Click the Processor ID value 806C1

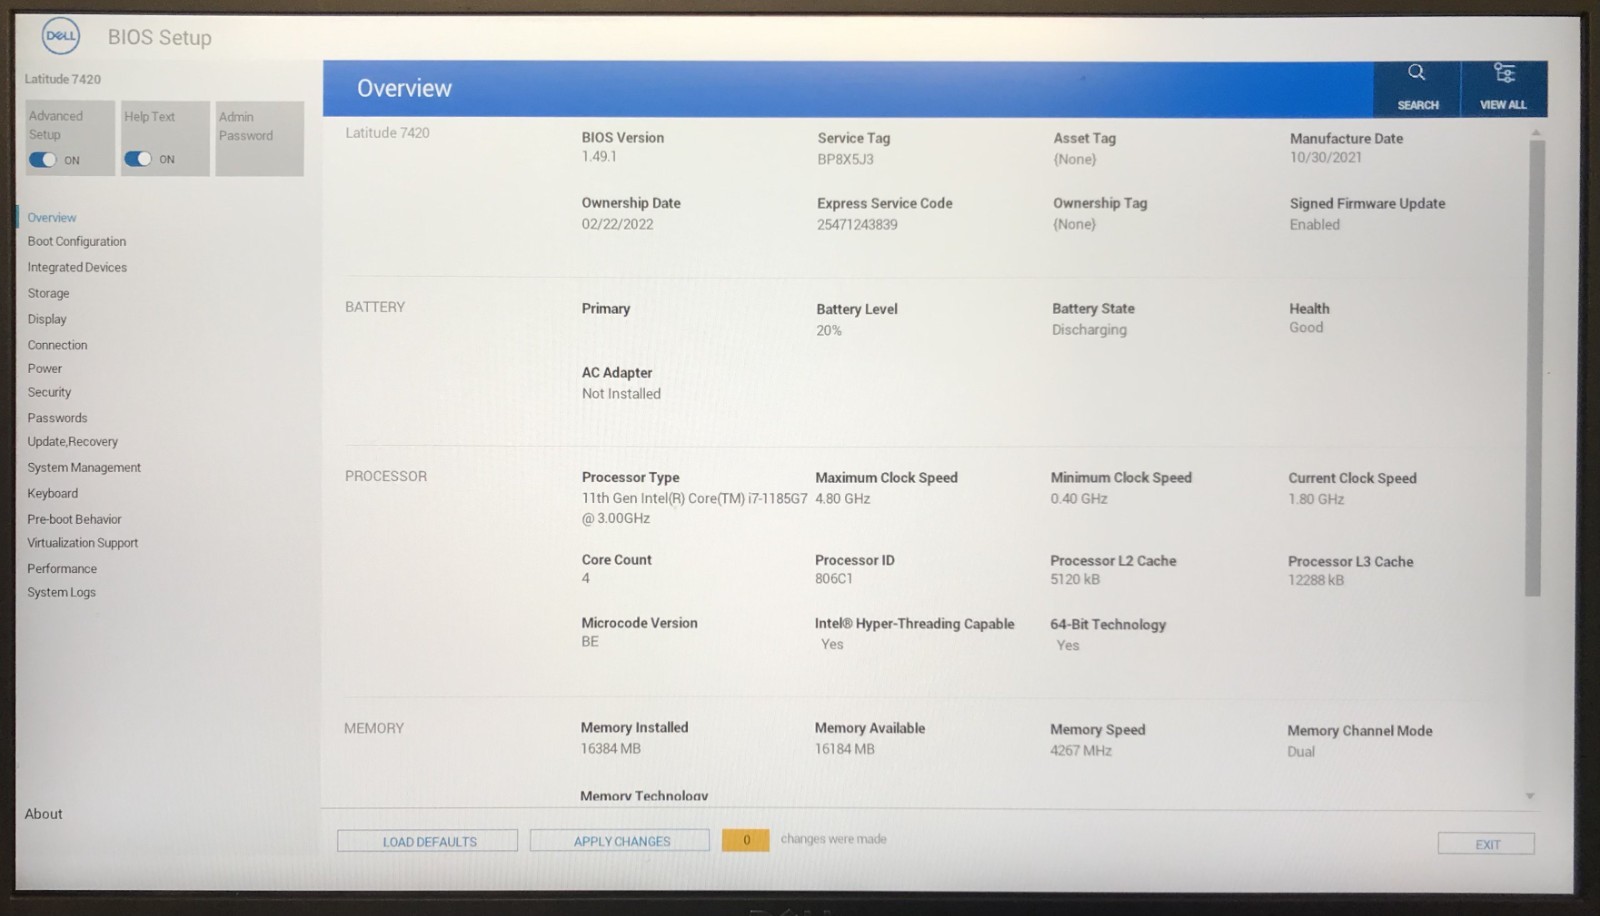(834, 578)
